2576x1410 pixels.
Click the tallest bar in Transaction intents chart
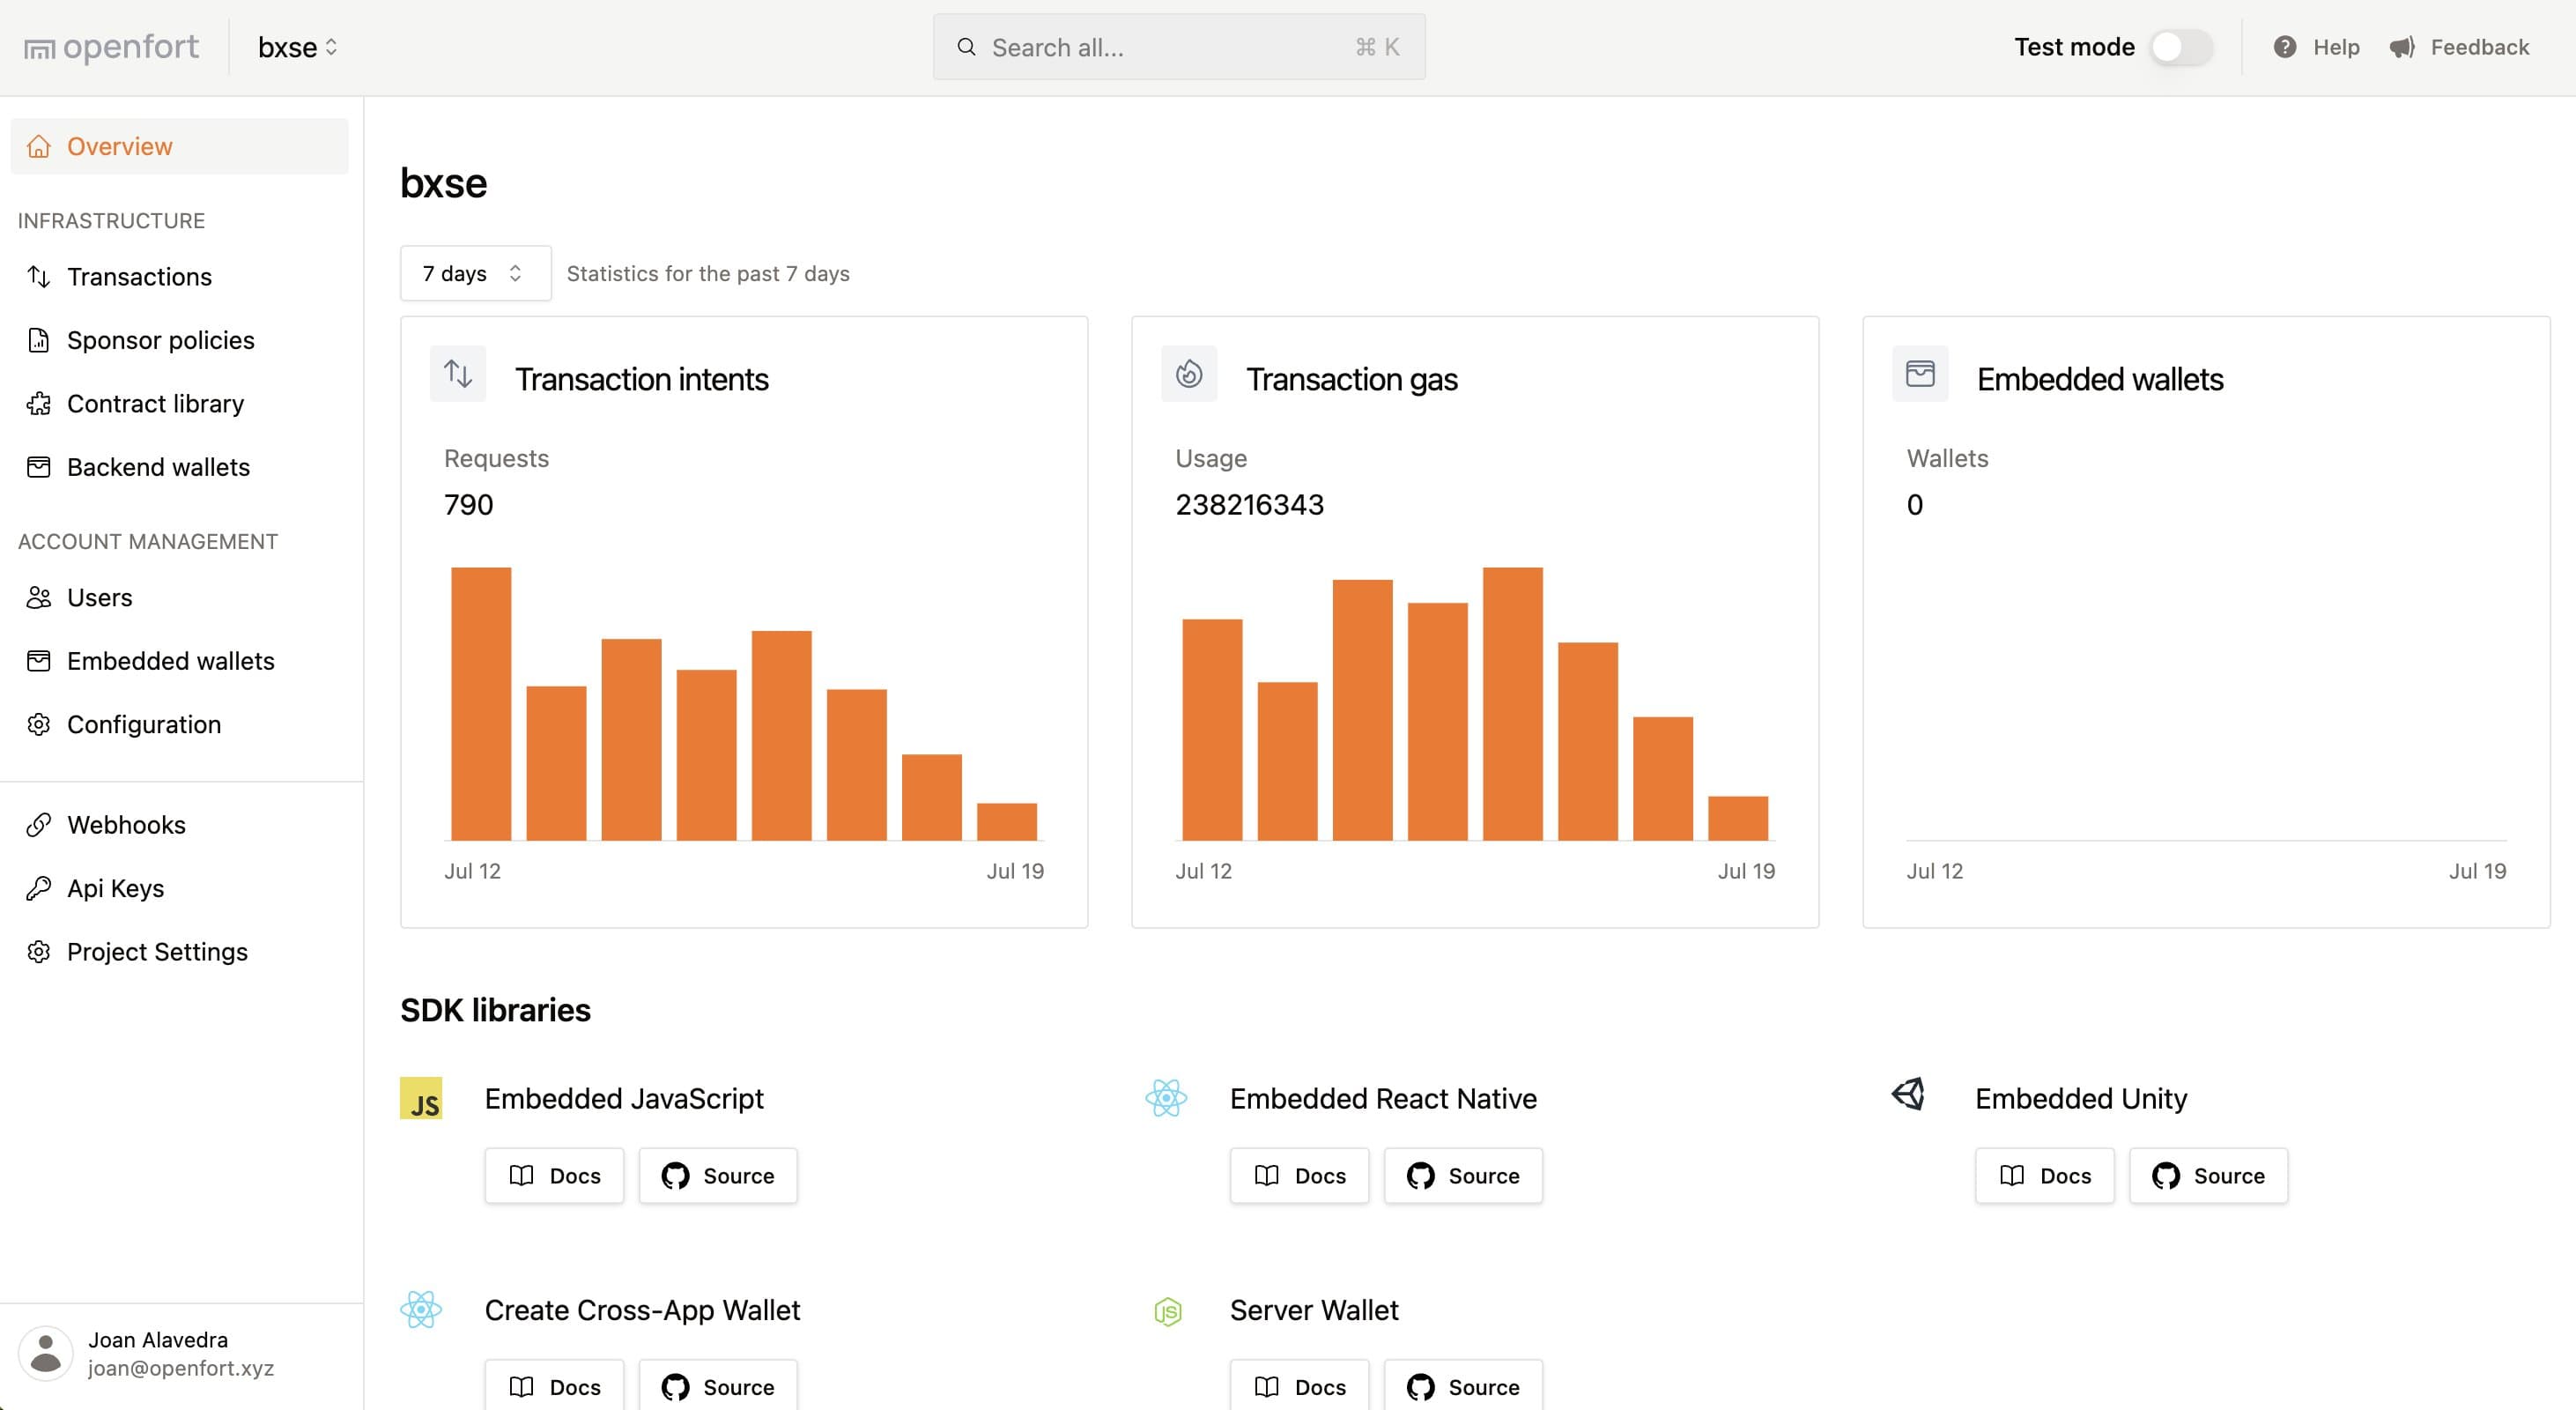click(x=481, y=704)
